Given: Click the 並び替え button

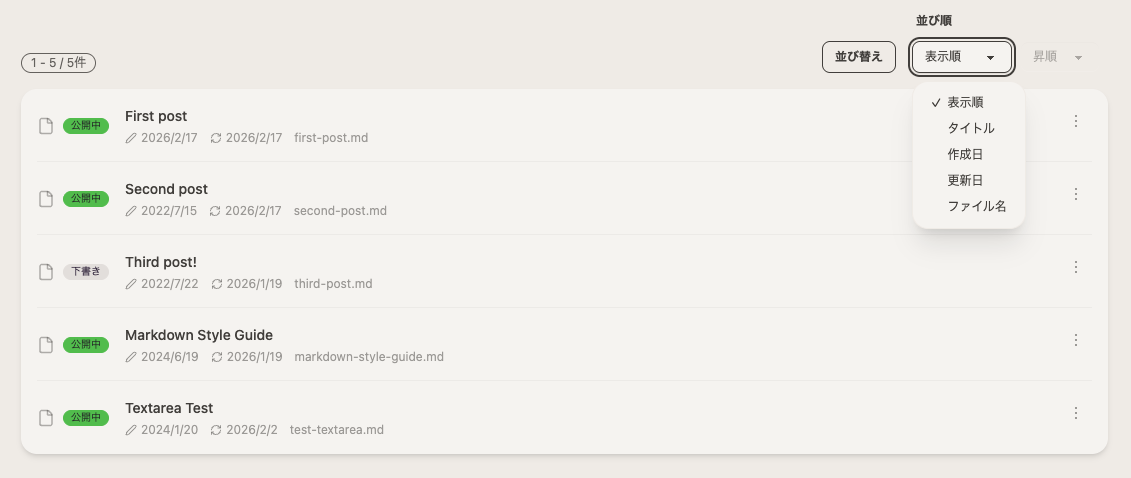Looking at the screenshot, I should point(858,57).
